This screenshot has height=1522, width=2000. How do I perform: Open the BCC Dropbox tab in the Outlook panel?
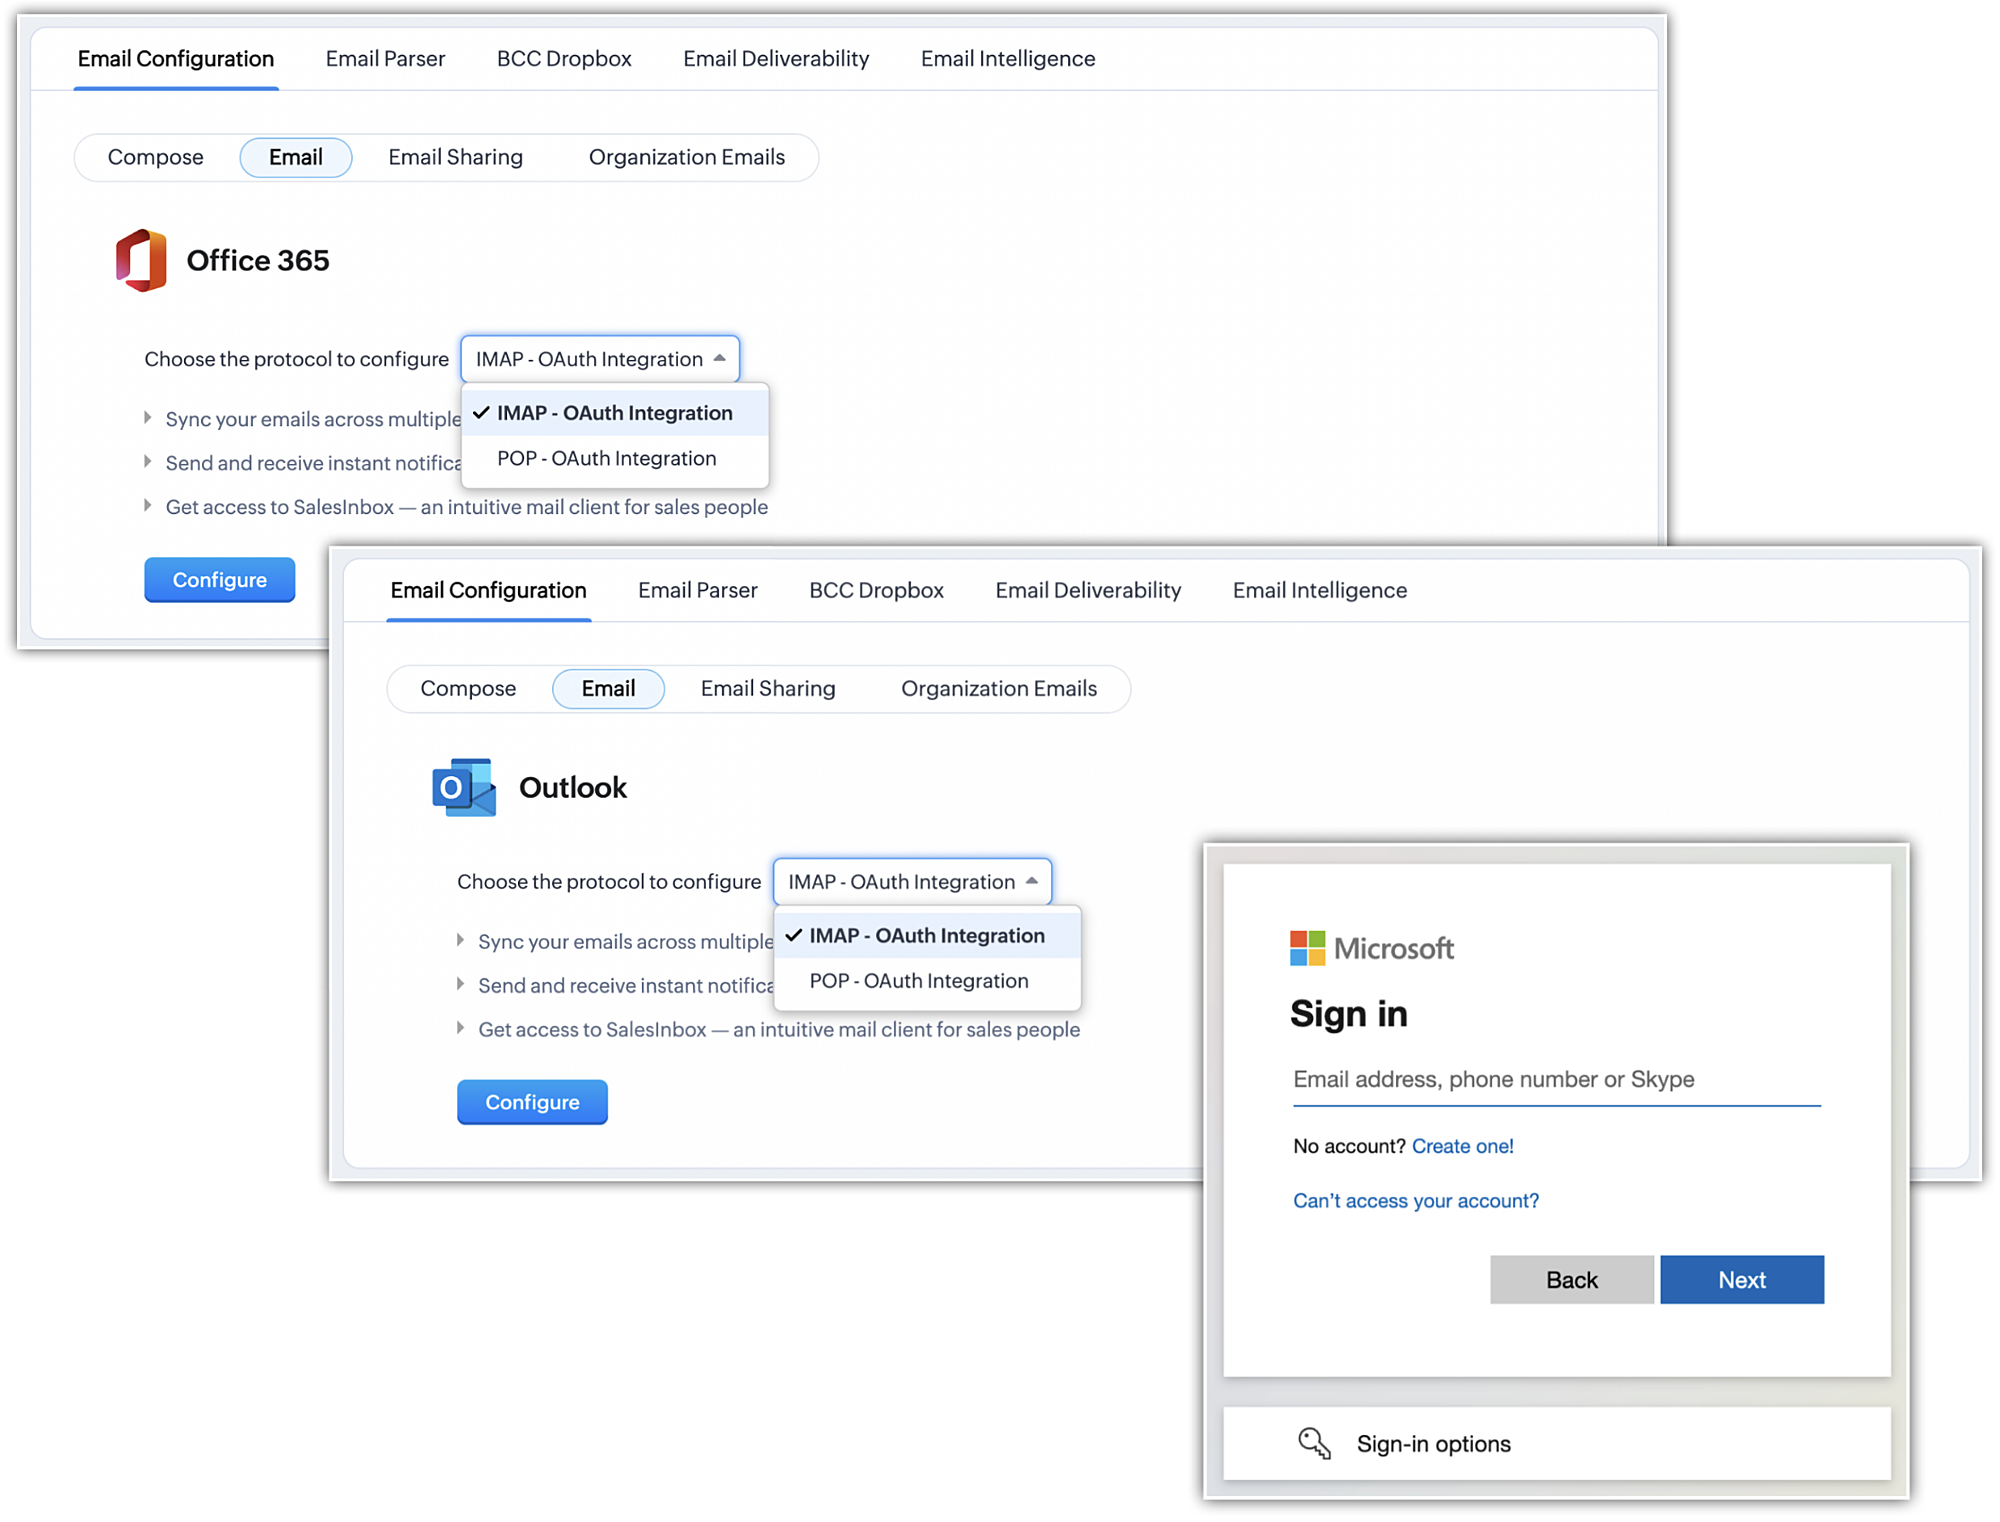(x=876, y=590)
